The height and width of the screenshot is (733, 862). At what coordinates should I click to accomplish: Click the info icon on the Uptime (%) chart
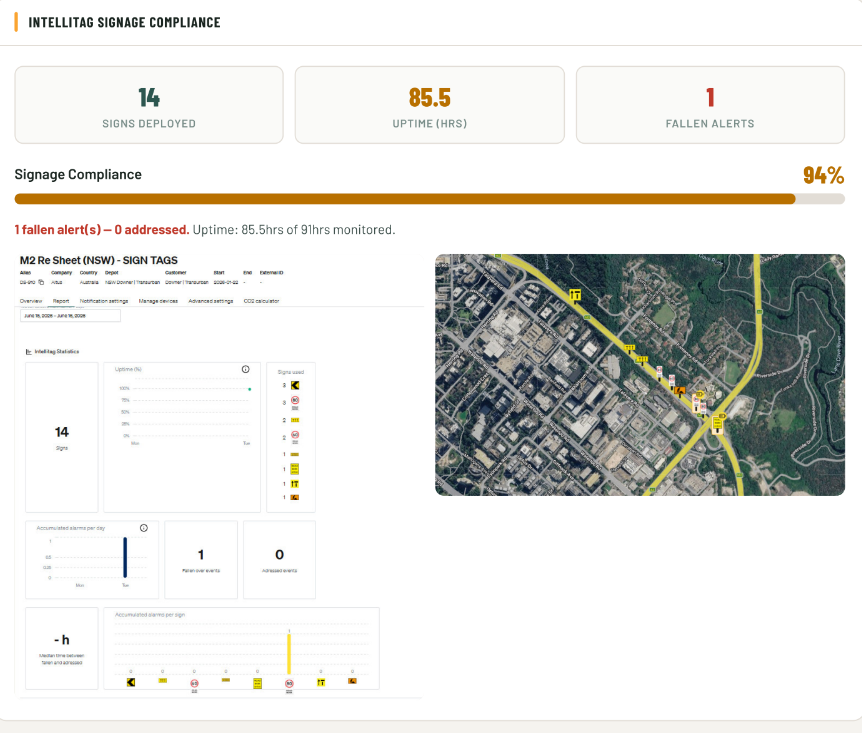pos(245,369)
